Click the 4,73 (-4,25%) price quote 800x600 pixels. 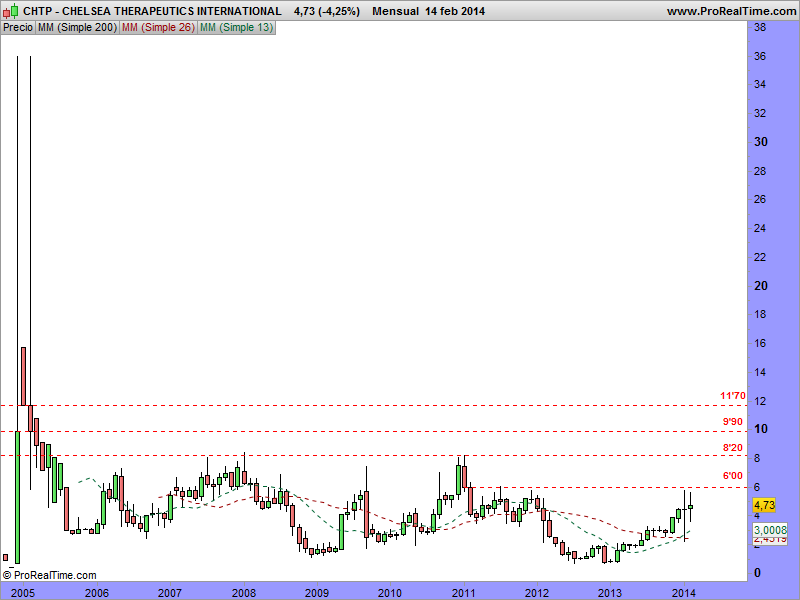pos(327,11)
